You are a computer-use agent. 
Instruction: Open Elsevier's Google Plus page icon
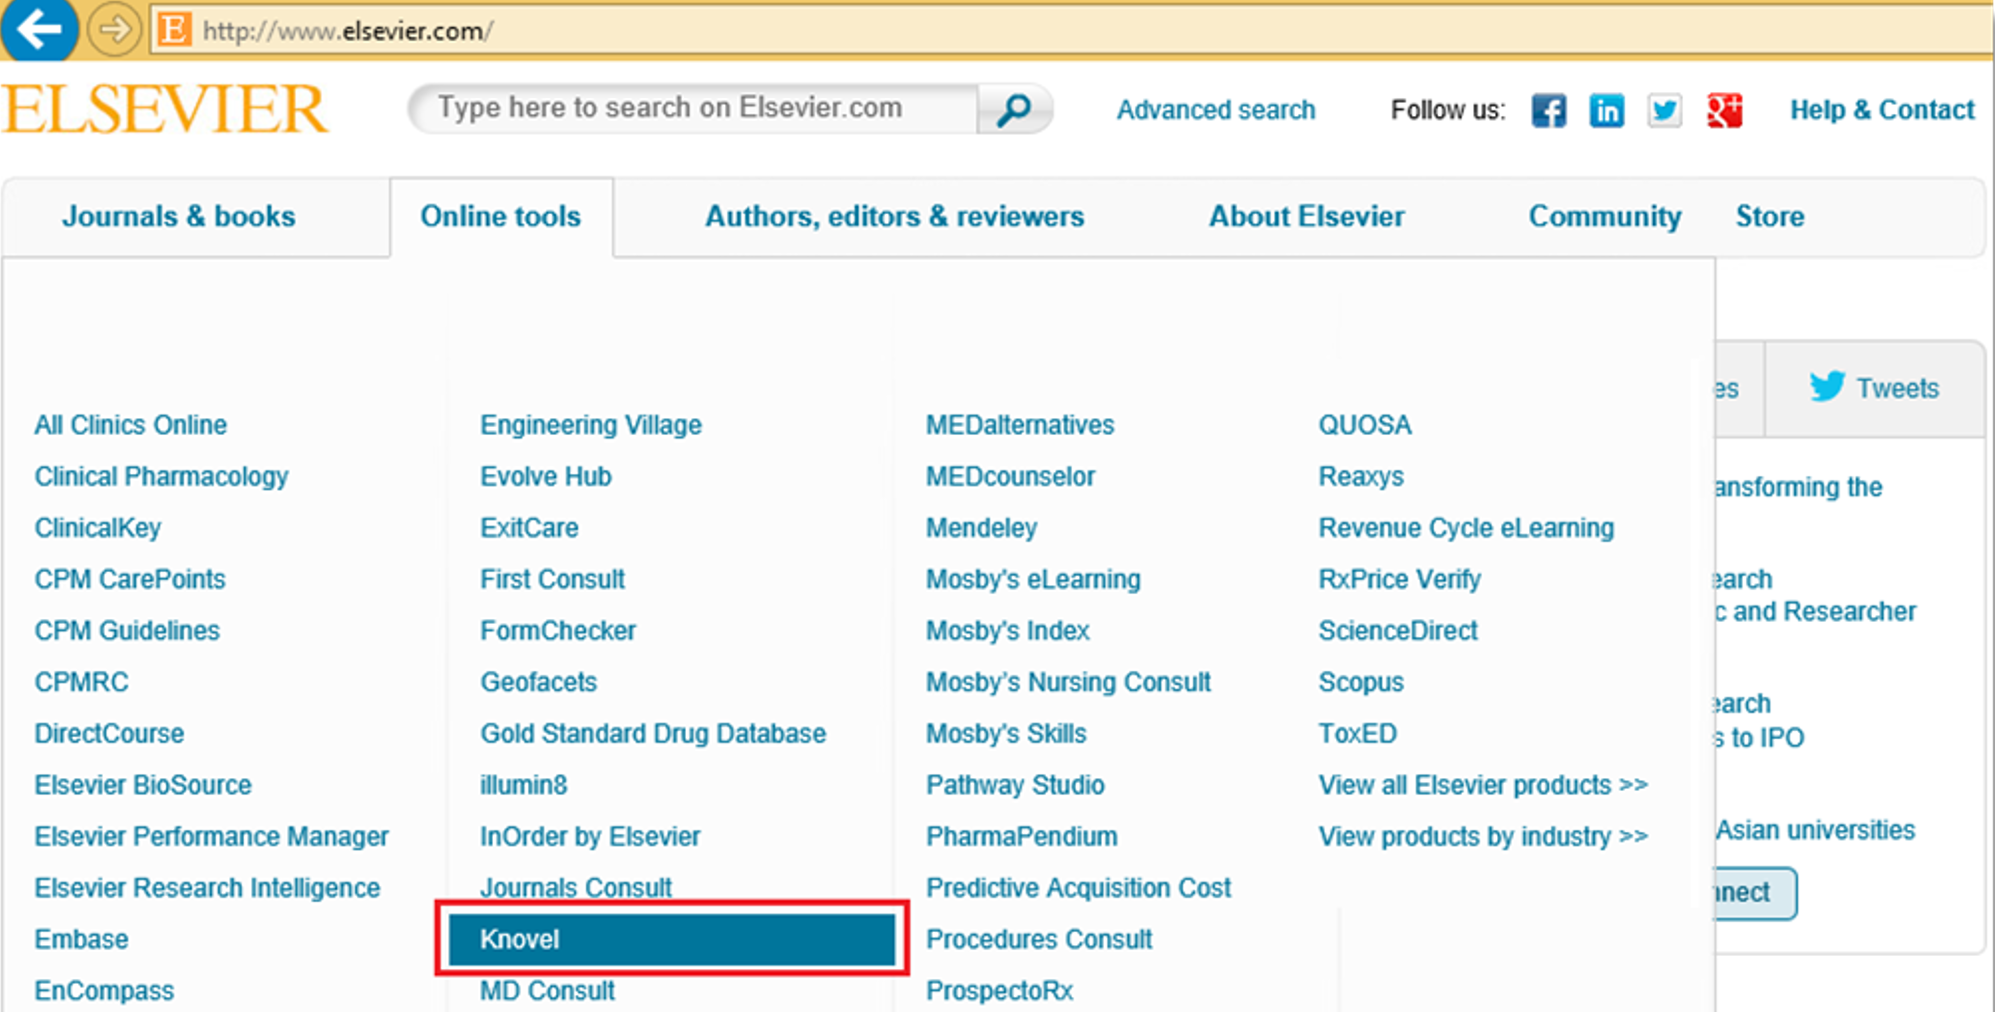[1724, 110]
